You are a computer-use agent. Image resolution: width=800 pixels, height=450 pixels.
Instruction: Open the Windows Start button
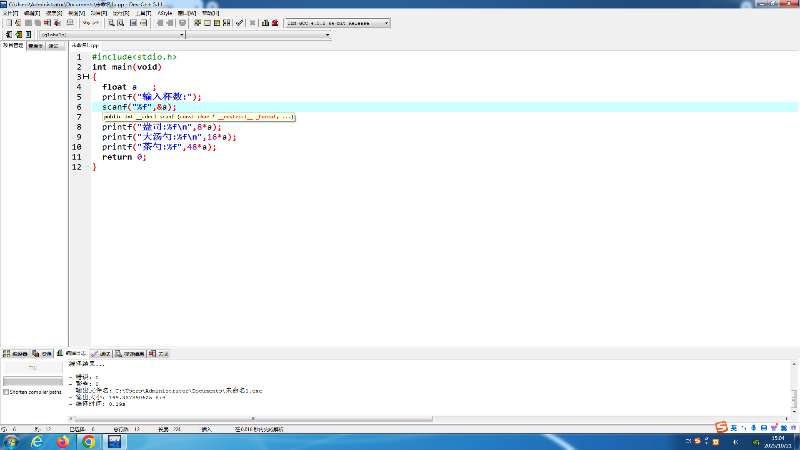click(x=10, y=442)
